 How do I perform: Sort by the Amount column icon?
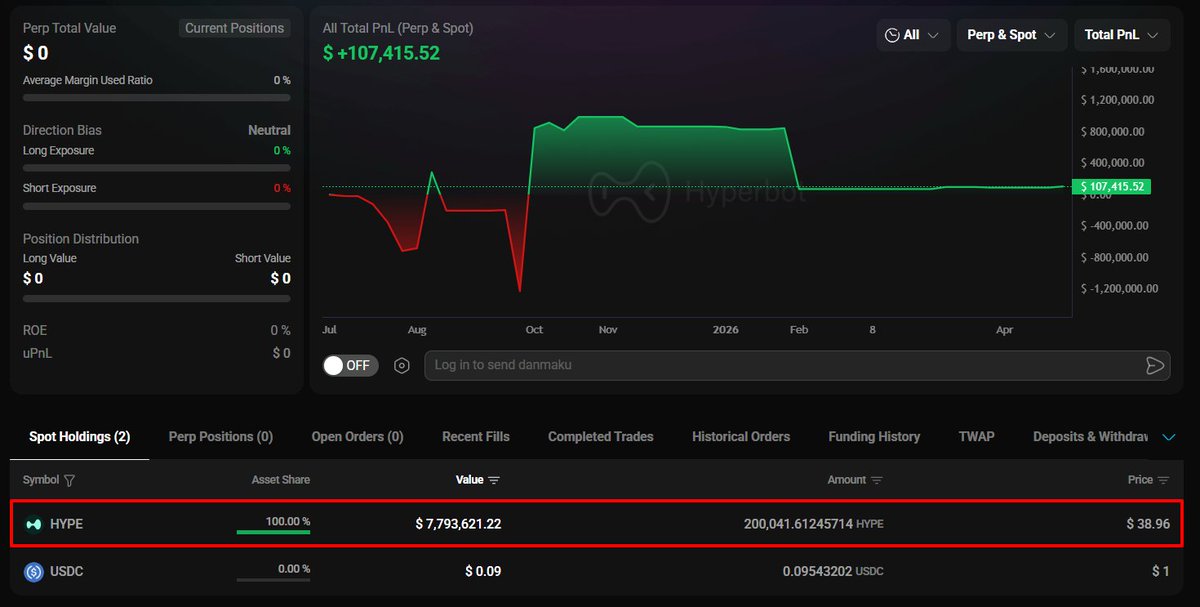click(x=877, y=480)
